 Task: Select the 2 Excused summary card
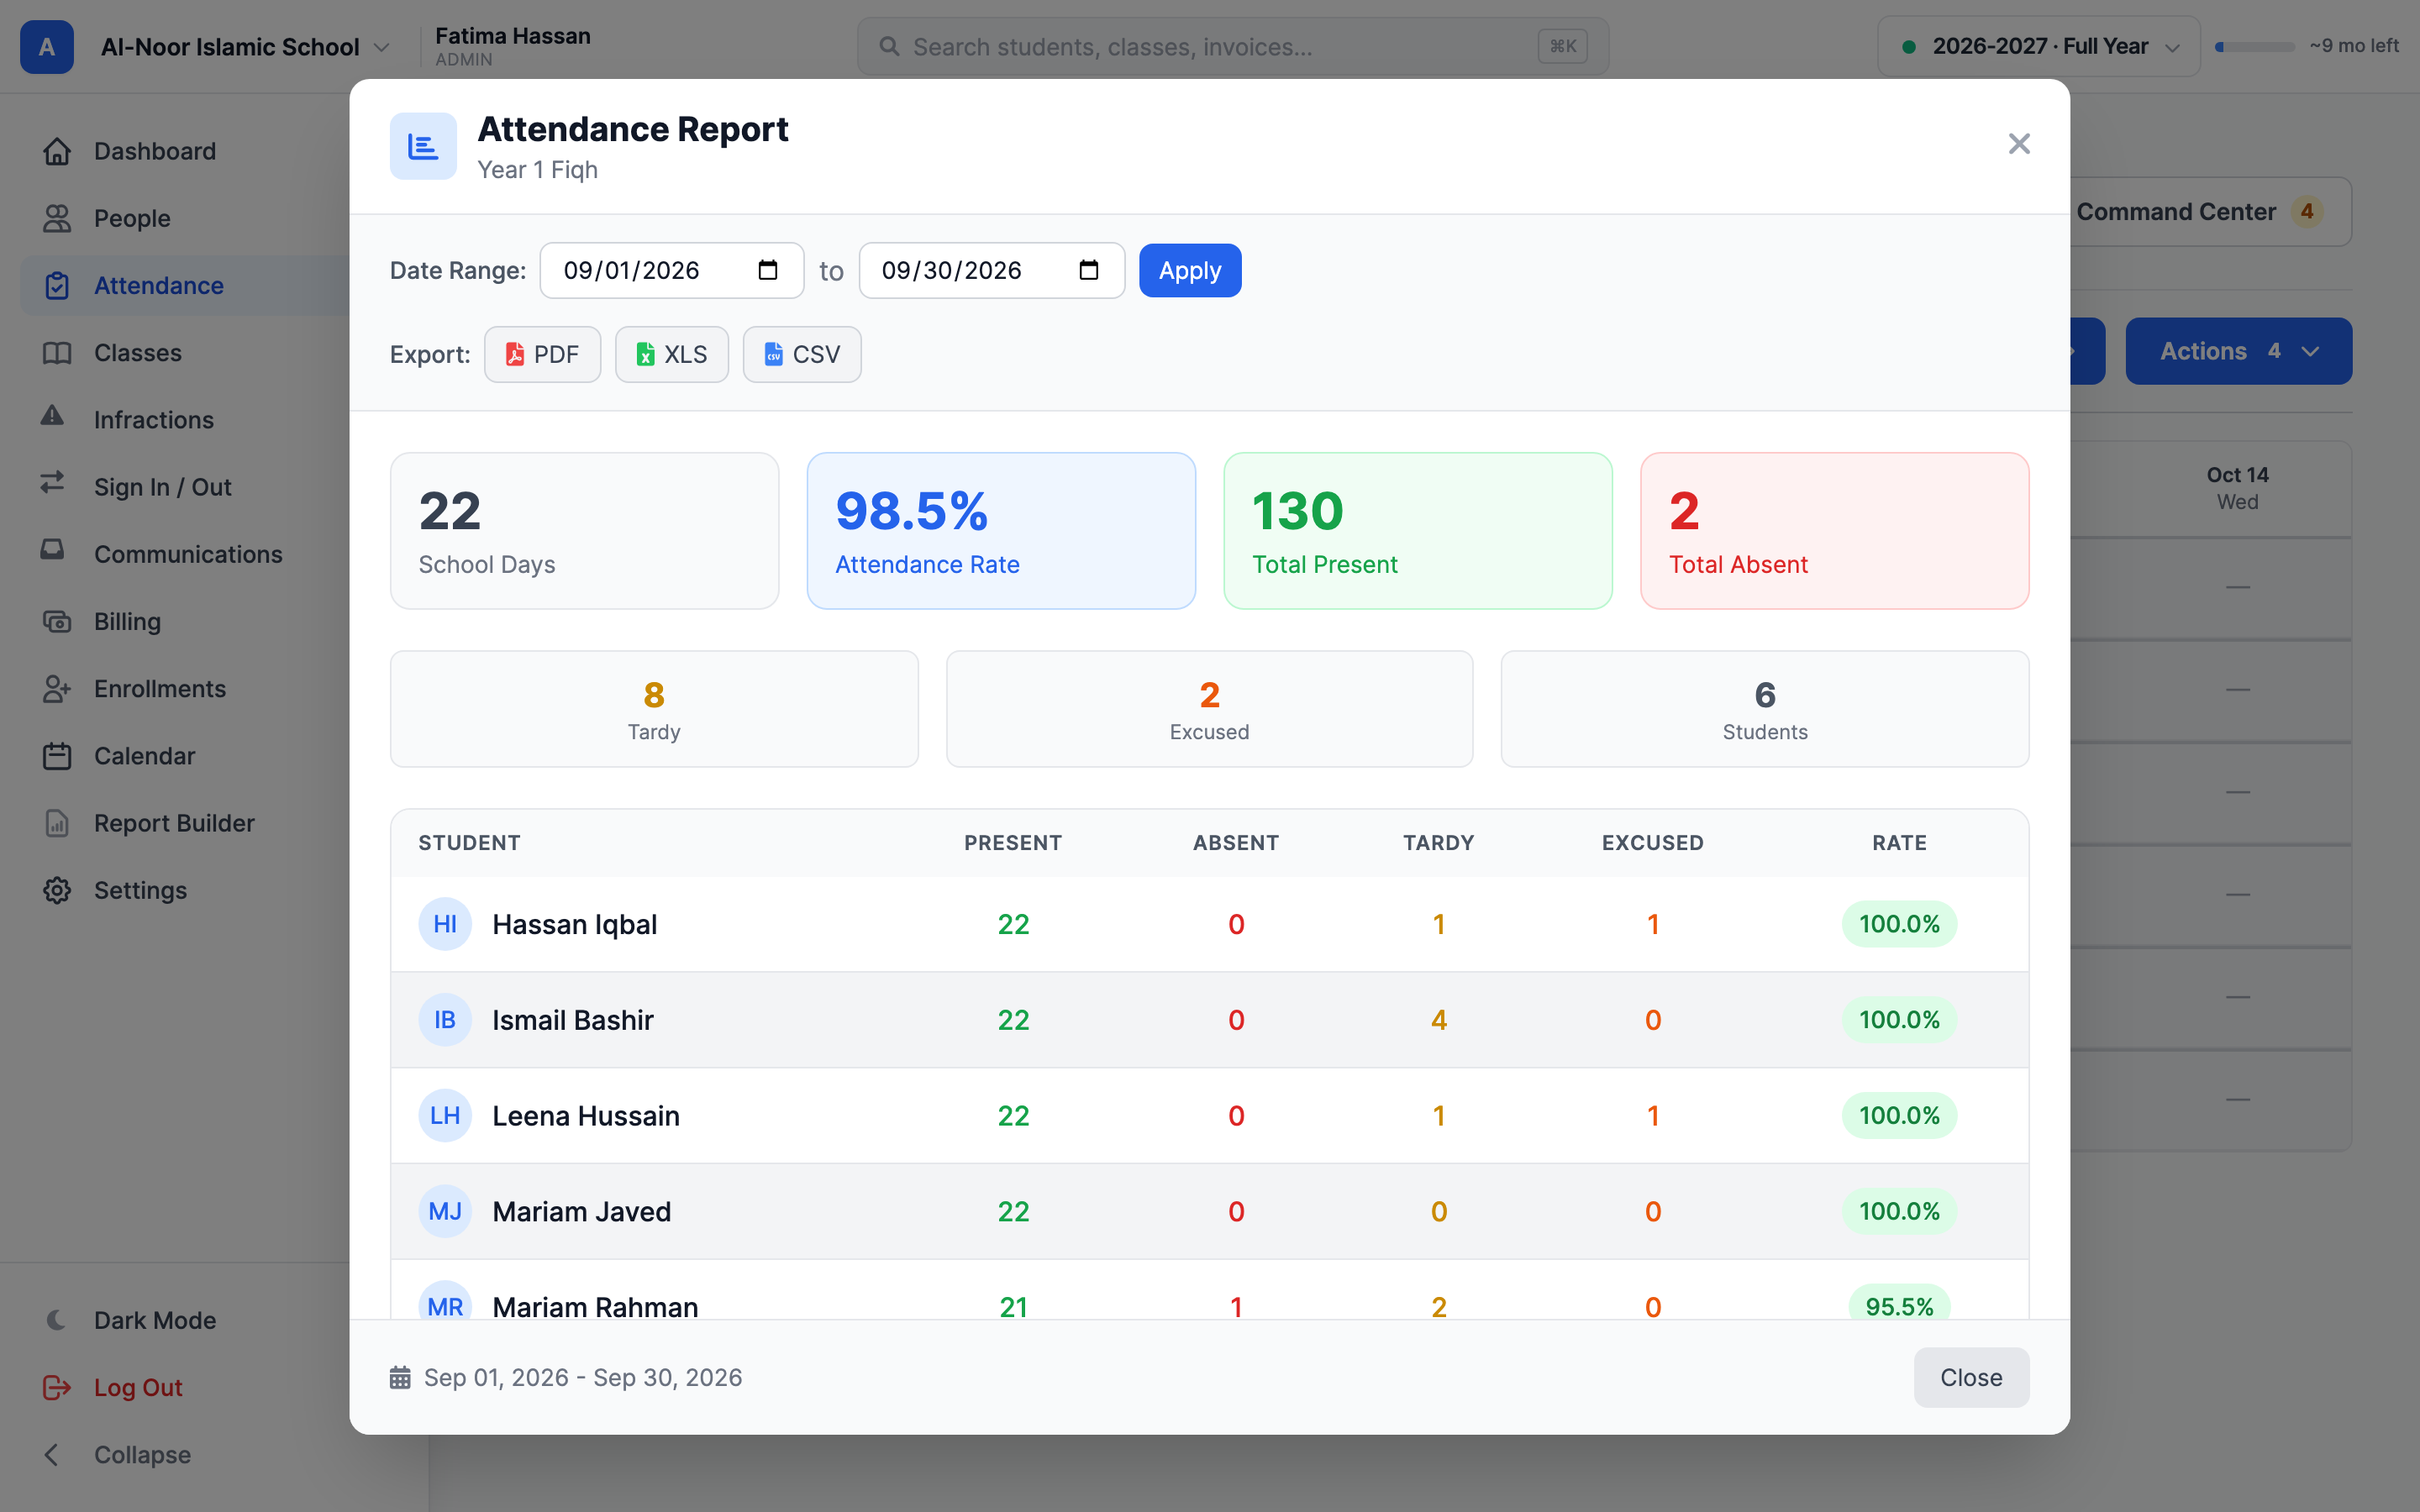(1209, 709)
